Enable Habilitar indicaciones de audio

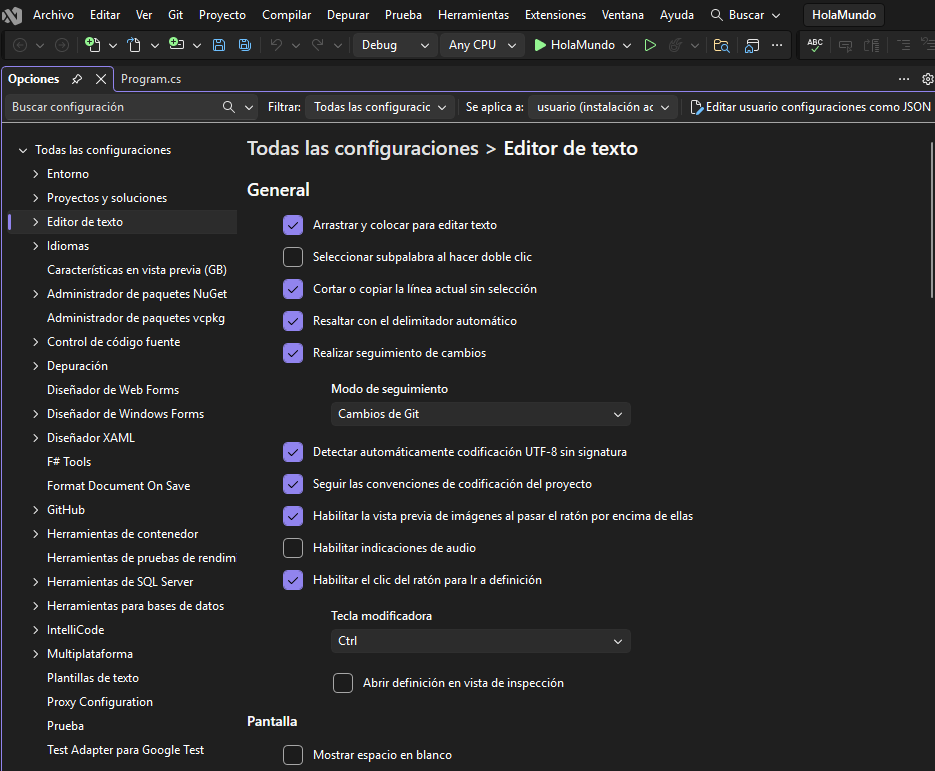(x=293, y=548)
